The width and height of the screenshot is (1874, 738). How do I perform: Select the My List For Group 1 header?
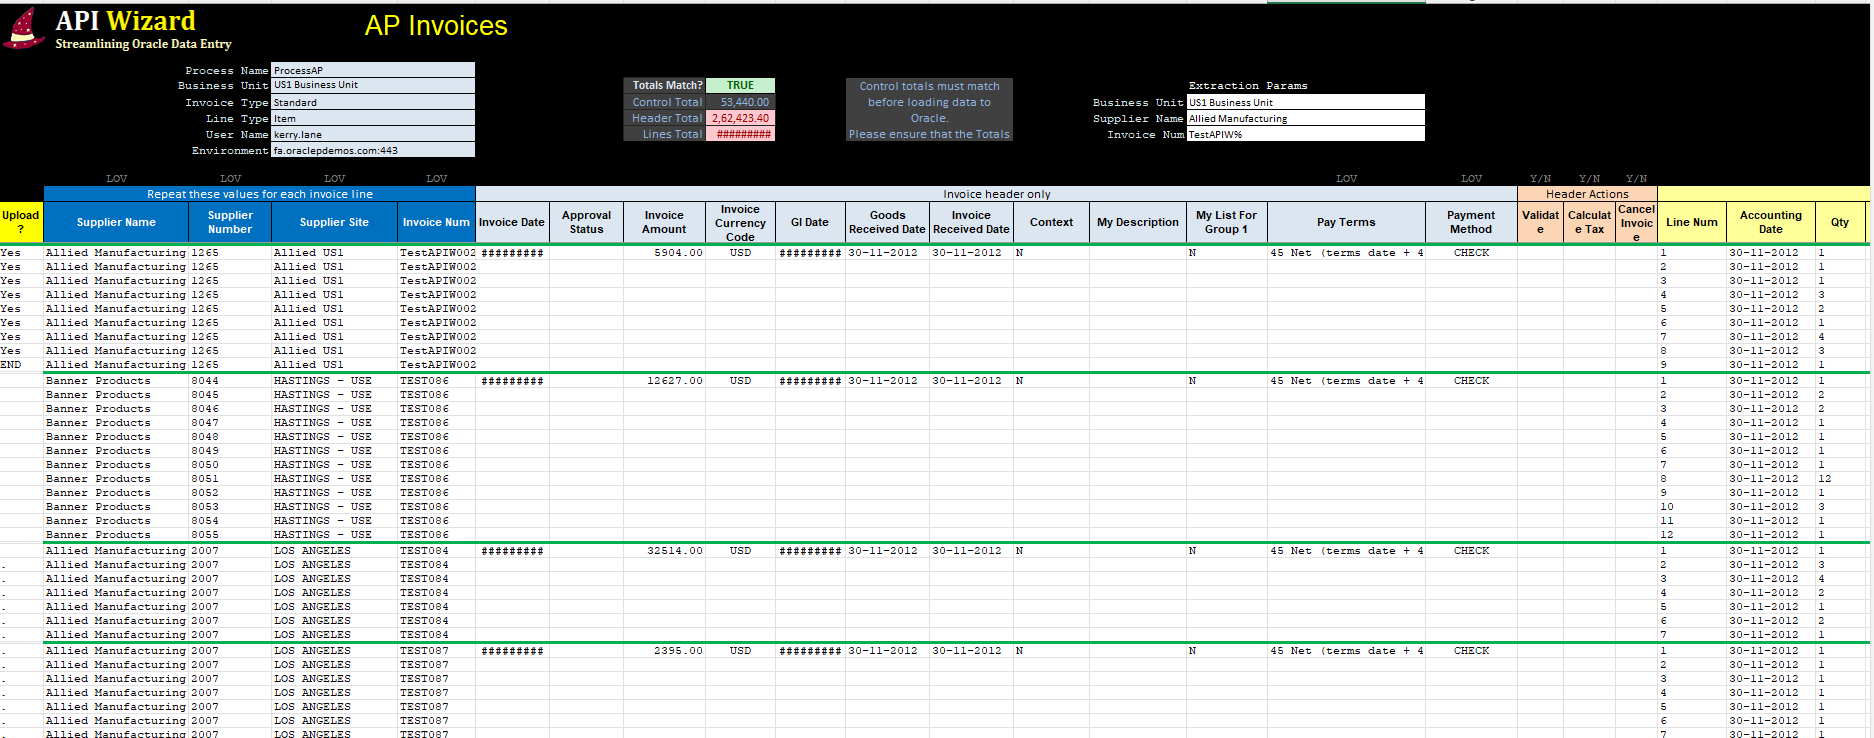click(1227, 222)
